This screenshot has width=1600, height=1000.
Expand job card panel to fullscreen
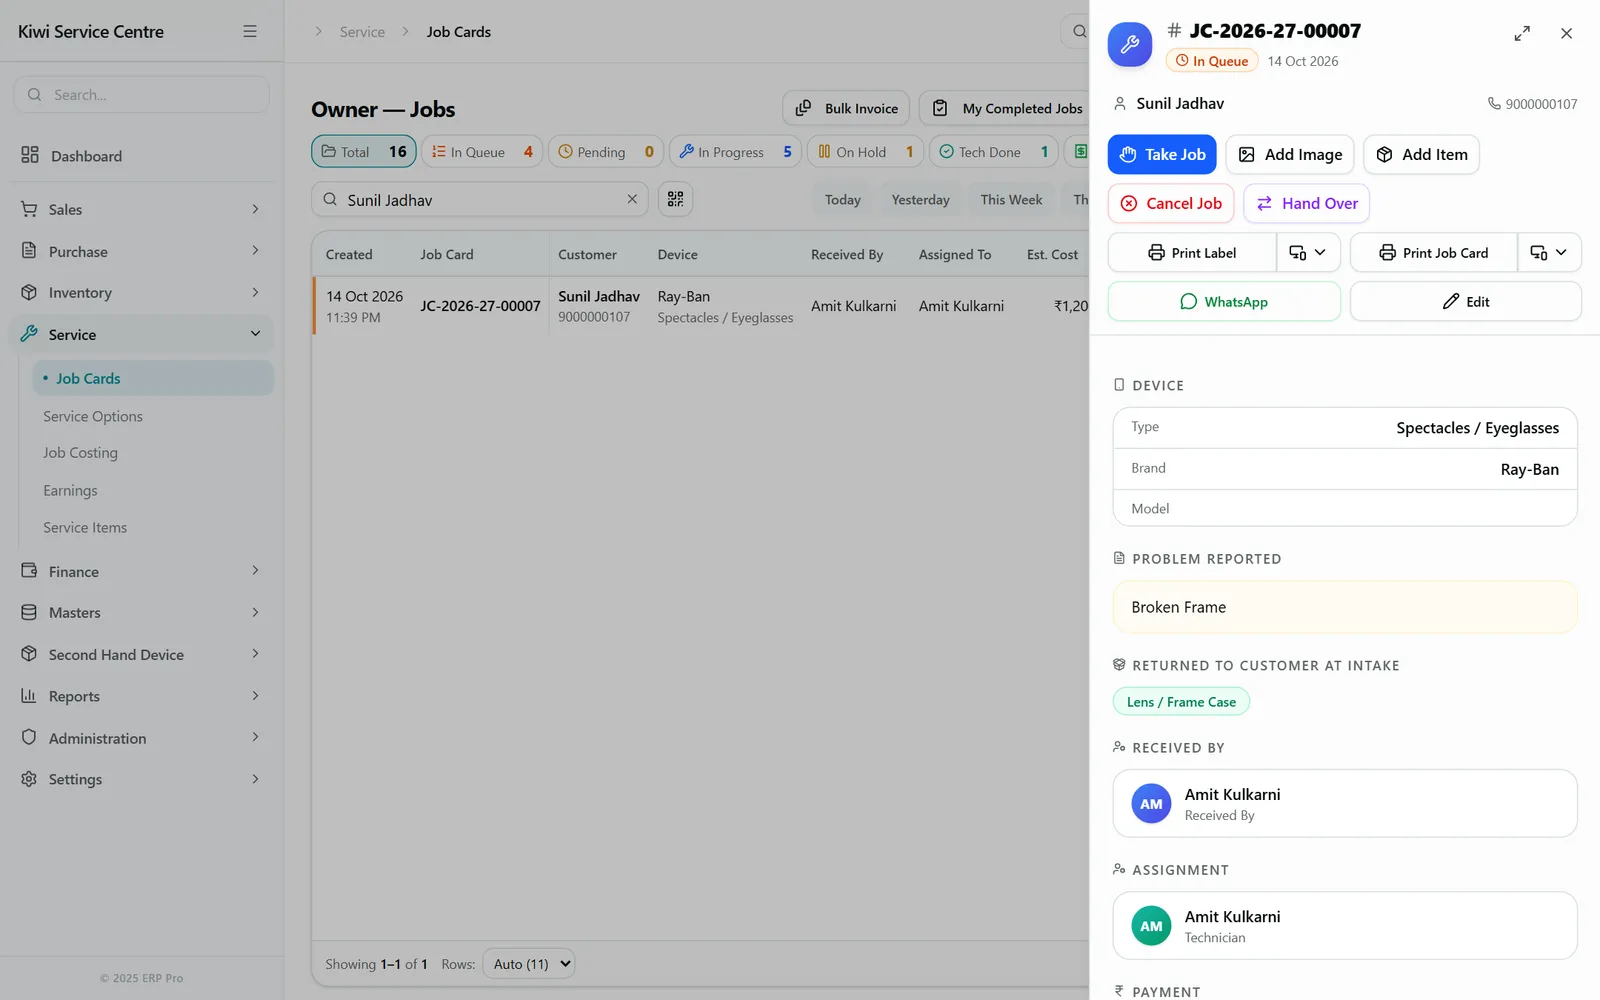click(1522, 33)
